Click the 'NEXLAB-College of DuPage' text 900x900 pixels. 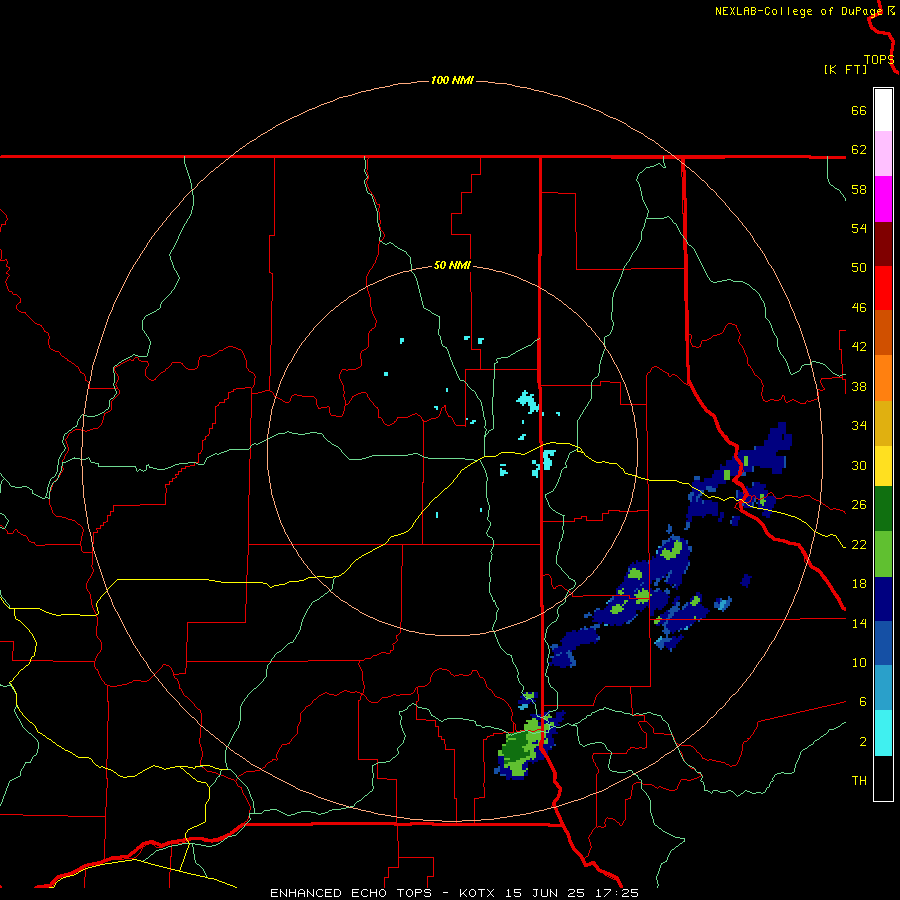pyautogui.click(x=798, y=11)
